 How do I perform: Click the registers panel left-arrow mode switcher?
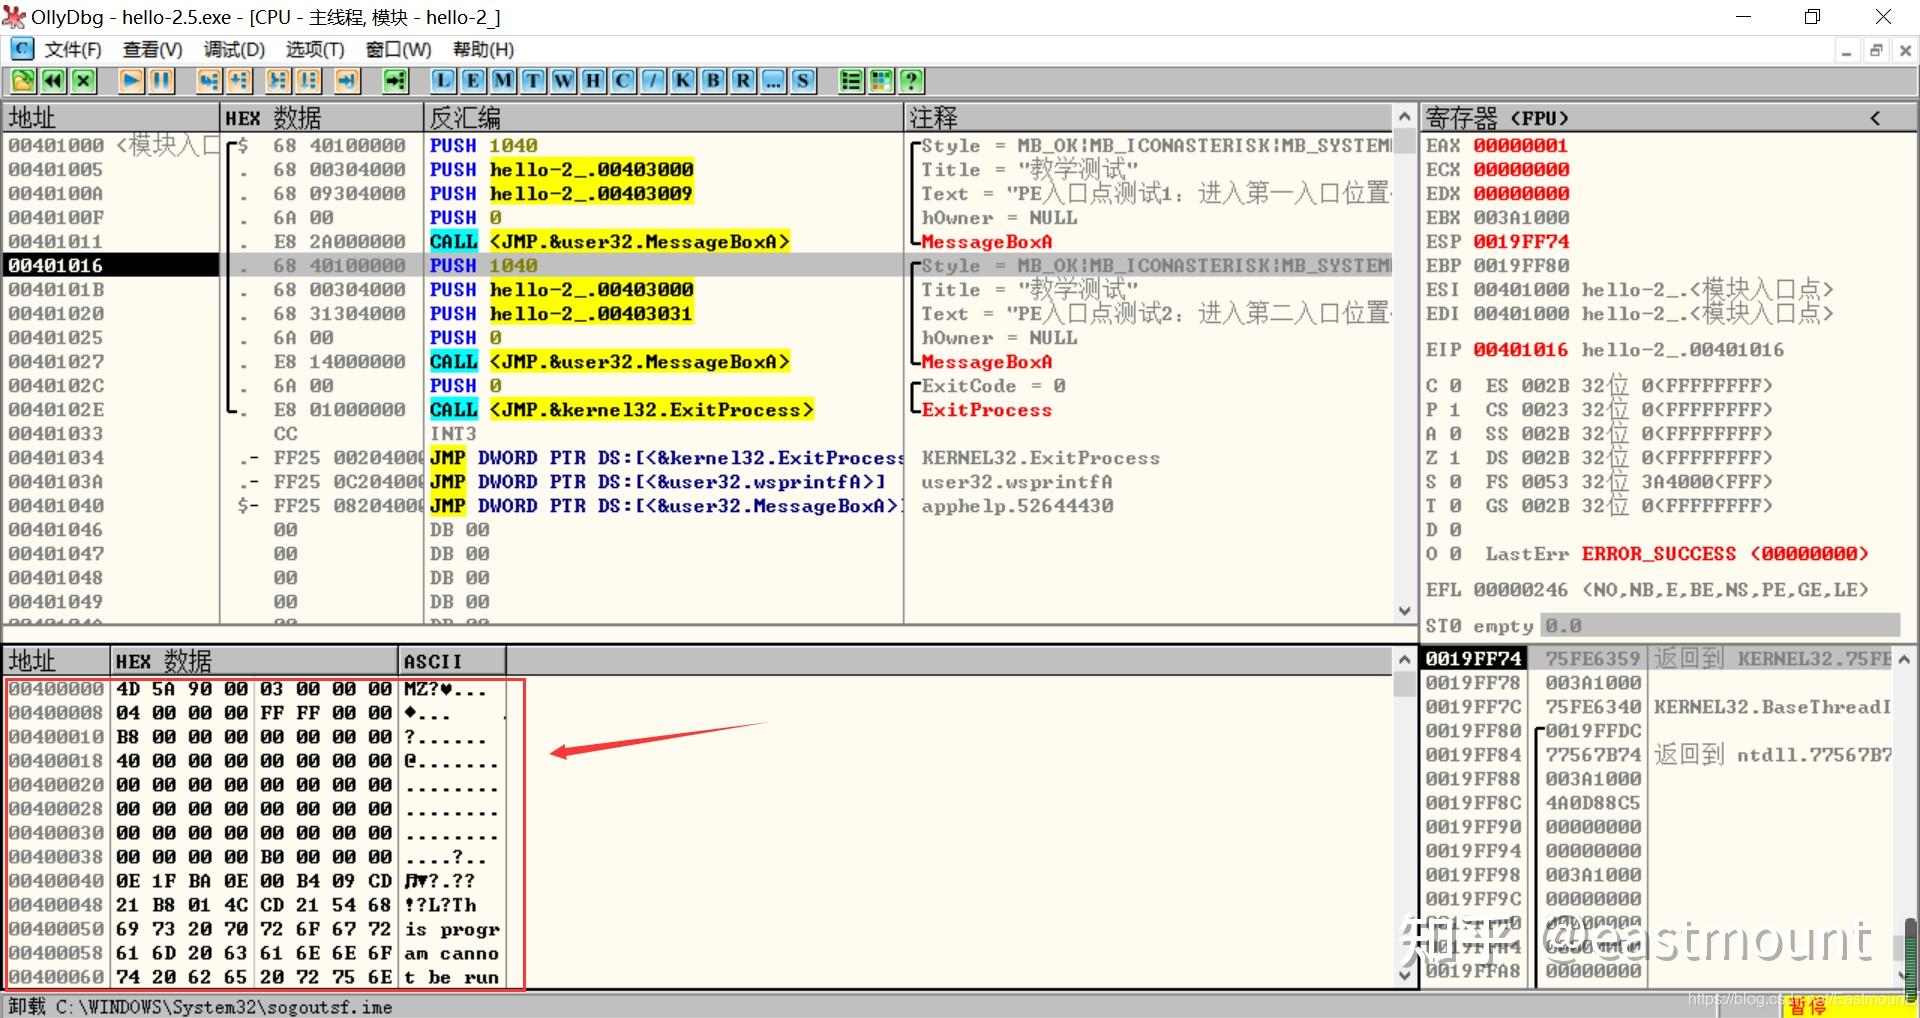(x=1875, y=118)
